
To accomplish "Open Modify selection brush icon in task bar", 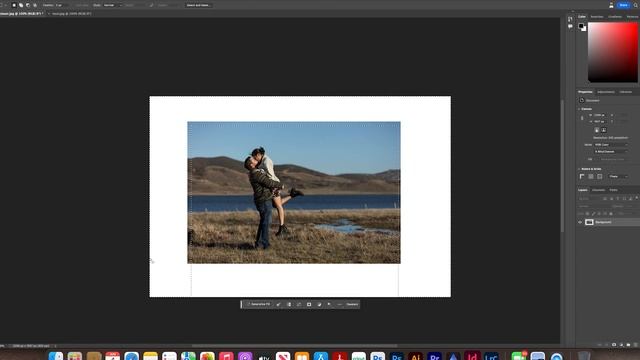I will [279, 304].
